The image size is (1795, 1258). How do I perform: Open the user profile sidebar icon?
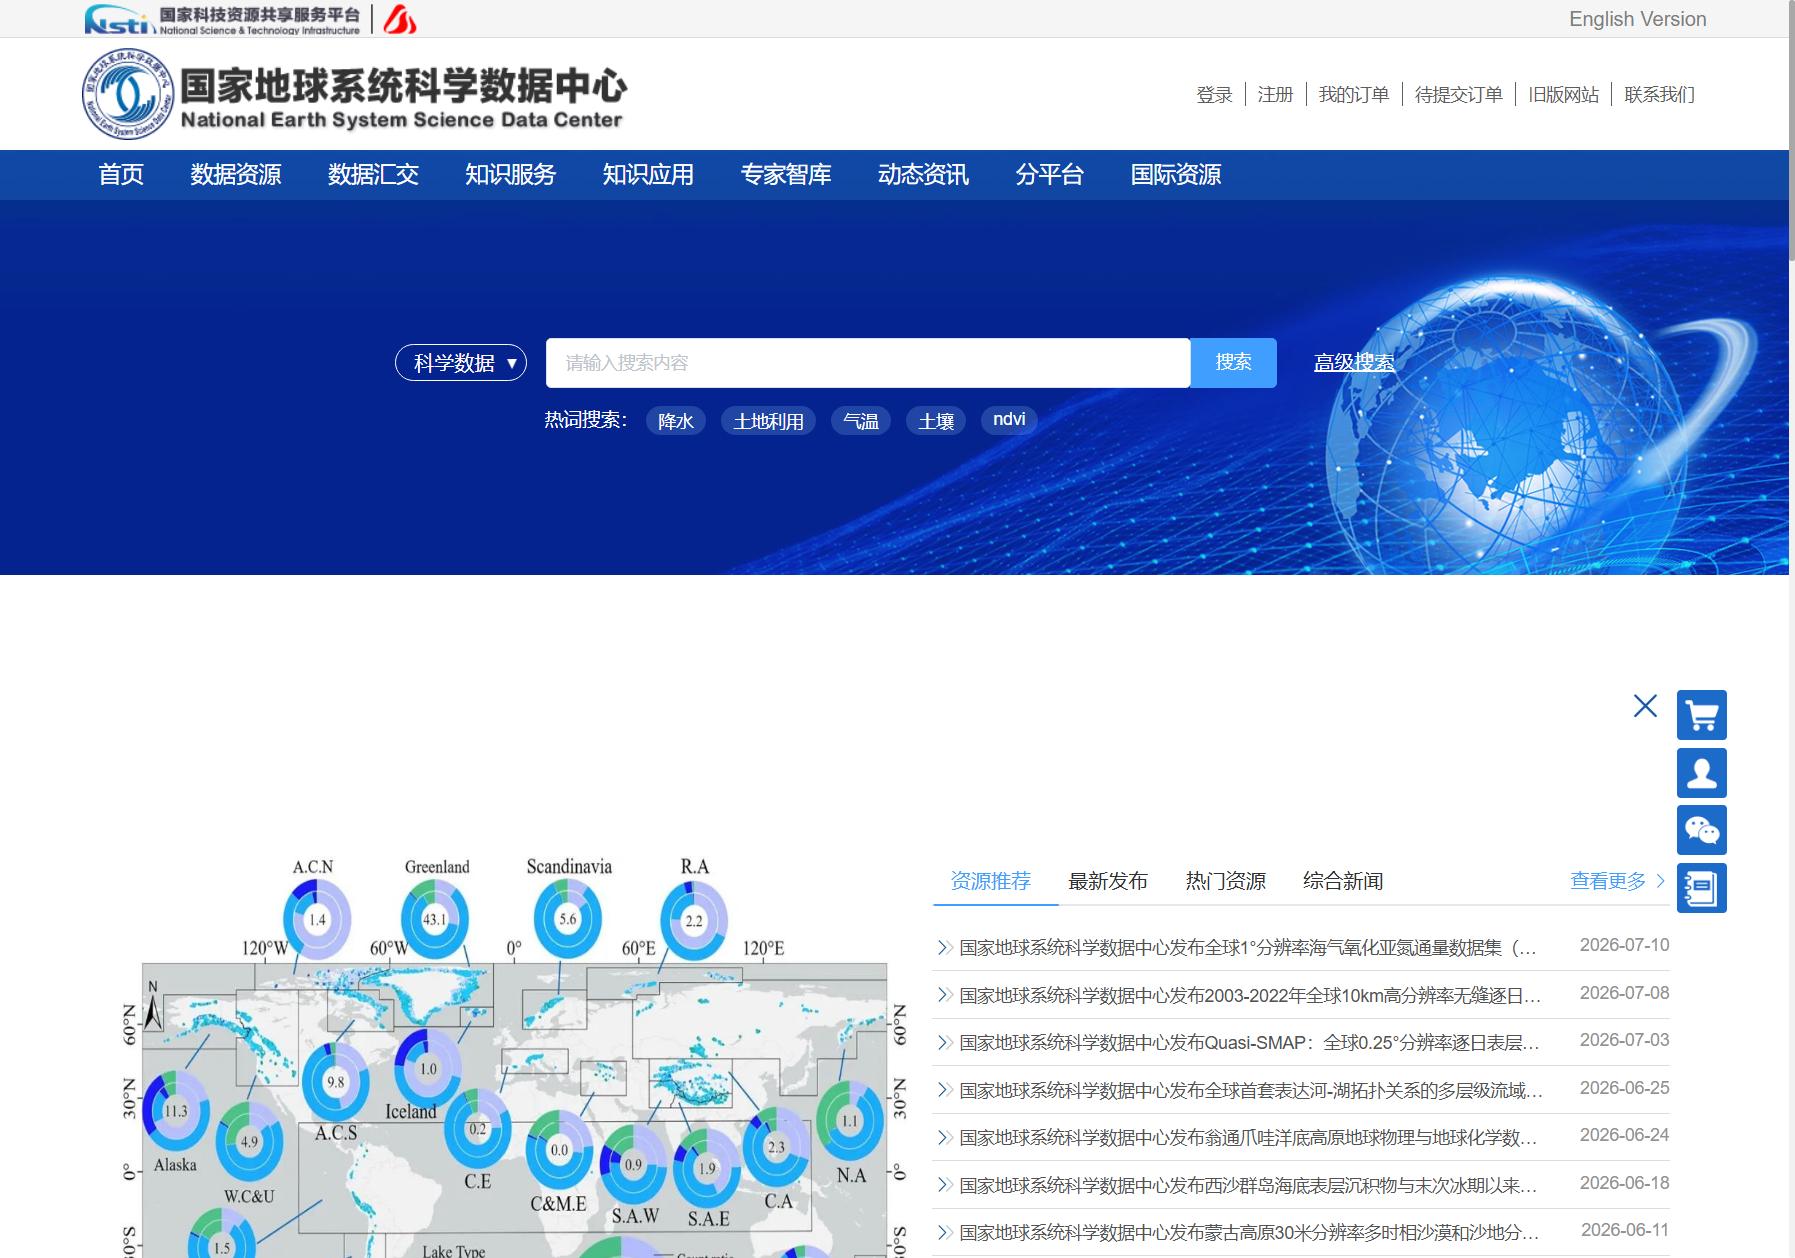pos(1701,773)
